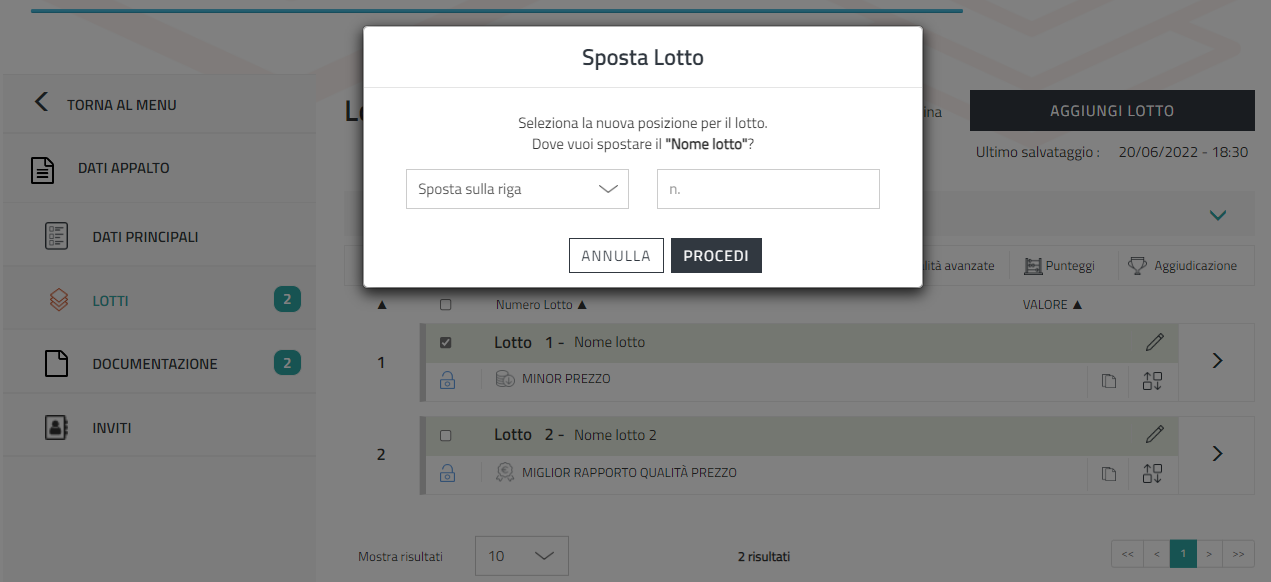Open the Lotti section in sidebar
This screenshot has height=582, width=1271.
tap(110, 301)
